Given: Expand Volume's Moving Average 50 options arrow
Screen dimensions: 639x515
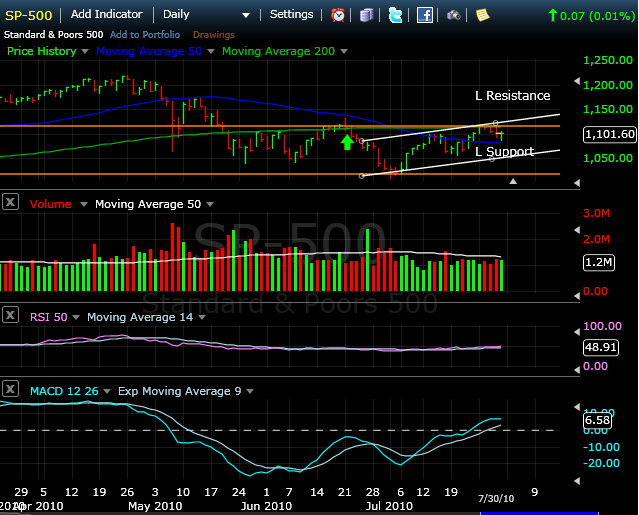Looking at the screenshot, I should click(207, 204).
